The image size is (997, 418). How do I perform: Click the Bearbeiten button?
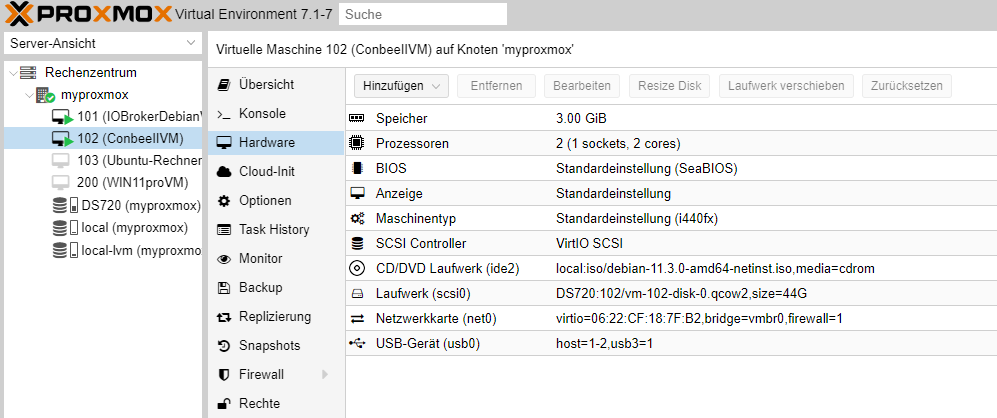pos(582,86)
